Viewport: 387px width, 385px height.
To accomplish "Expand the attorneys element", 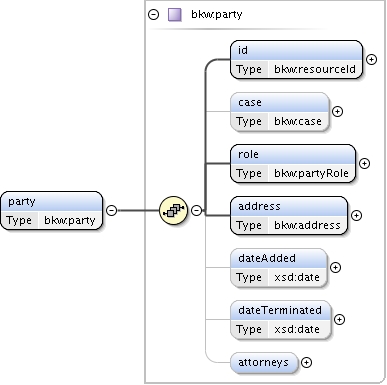I will 306,362.
